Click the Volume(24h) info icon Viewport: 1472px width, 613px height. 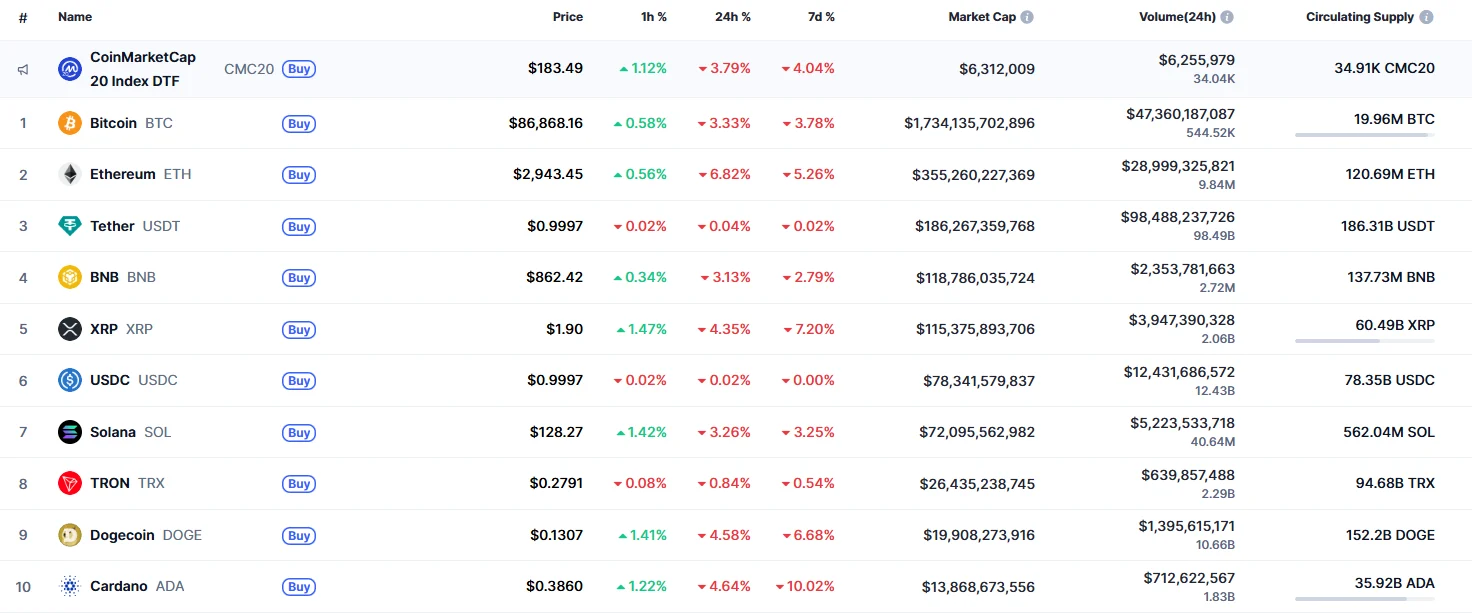[x=1226, y=17]
